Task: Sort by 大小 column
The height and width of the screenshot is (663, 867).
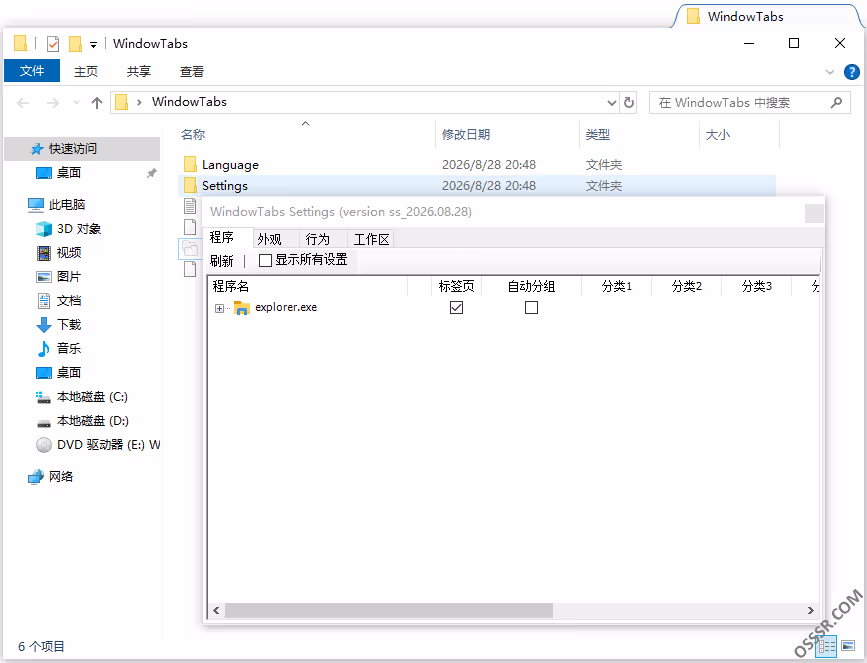Action: pos(718,134)
